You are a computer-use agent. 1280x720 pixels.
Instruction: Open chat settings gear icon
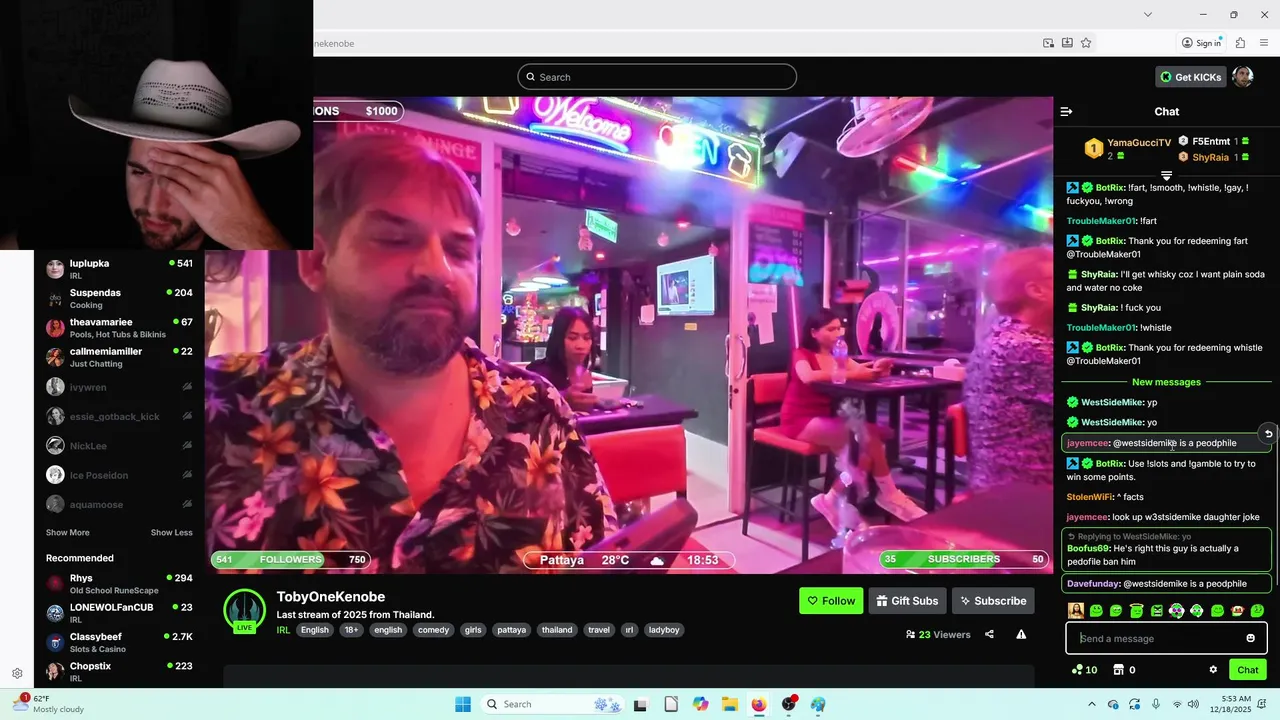coord(1213,670)
